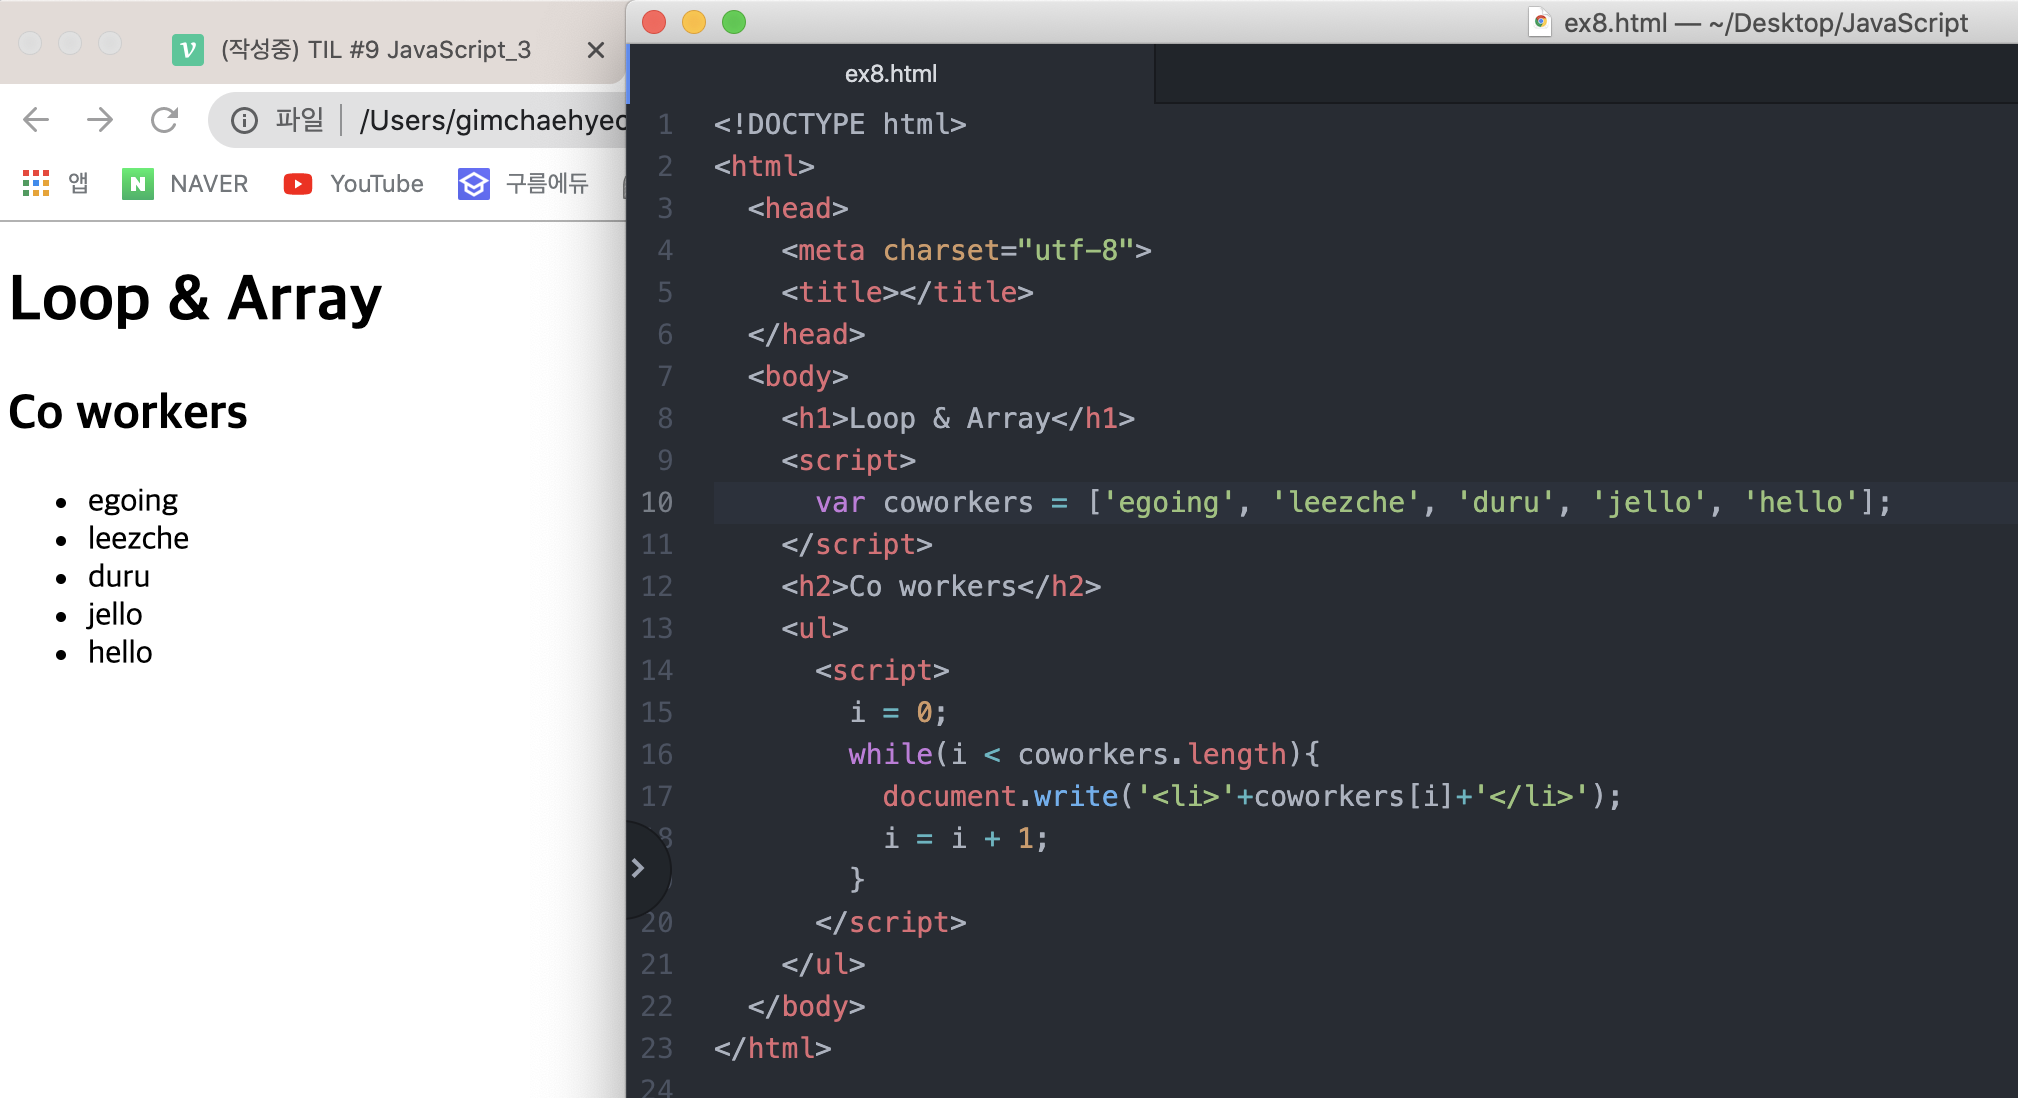Viewport: 2018px width, 1098px height.
Task: Expand the editor's collapsed side panel chevron
Action: click(x=638, y=868)
